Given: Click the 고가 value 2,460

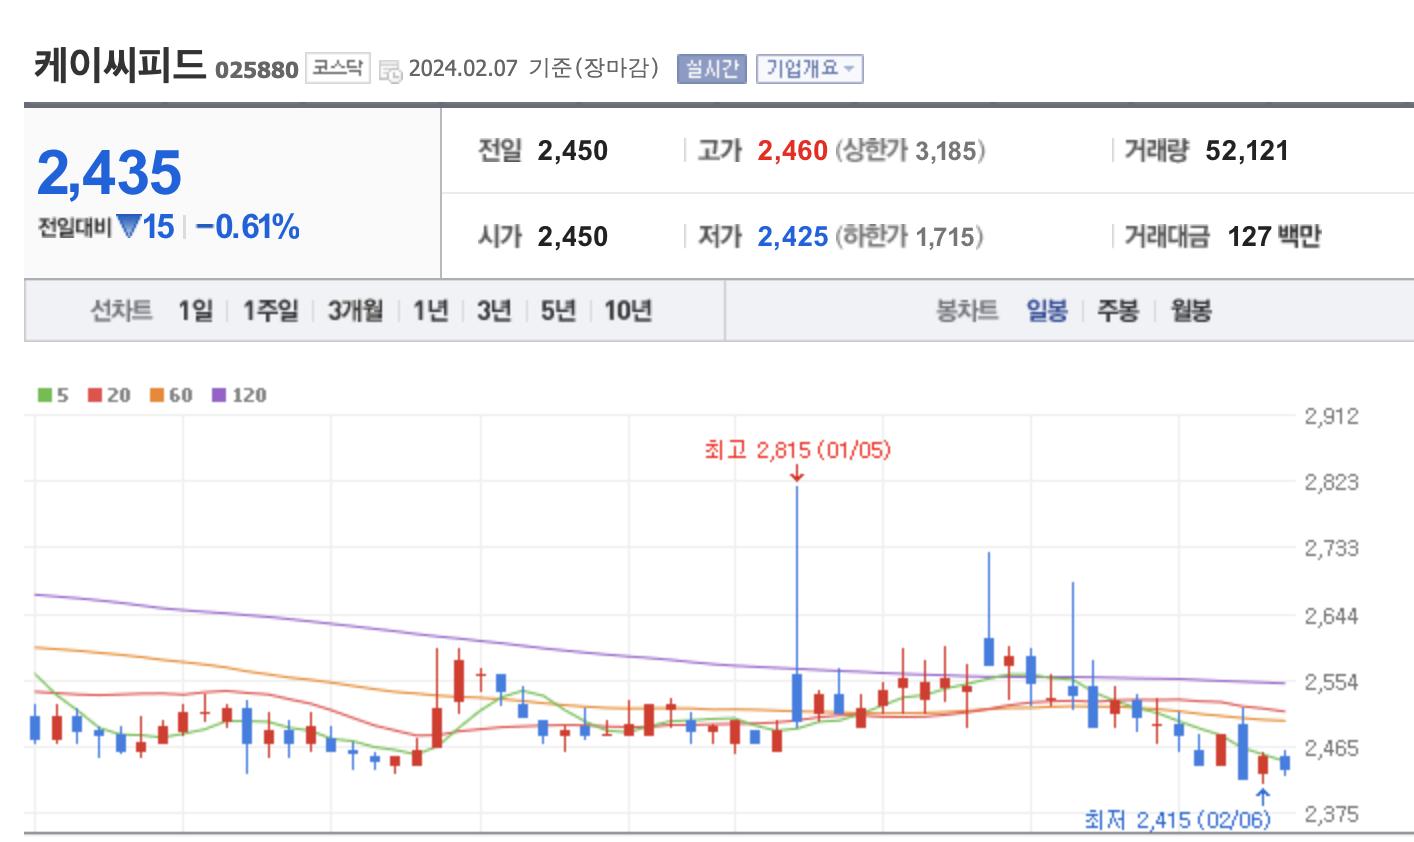Looking at the screenshot, I should pos(792,151).
